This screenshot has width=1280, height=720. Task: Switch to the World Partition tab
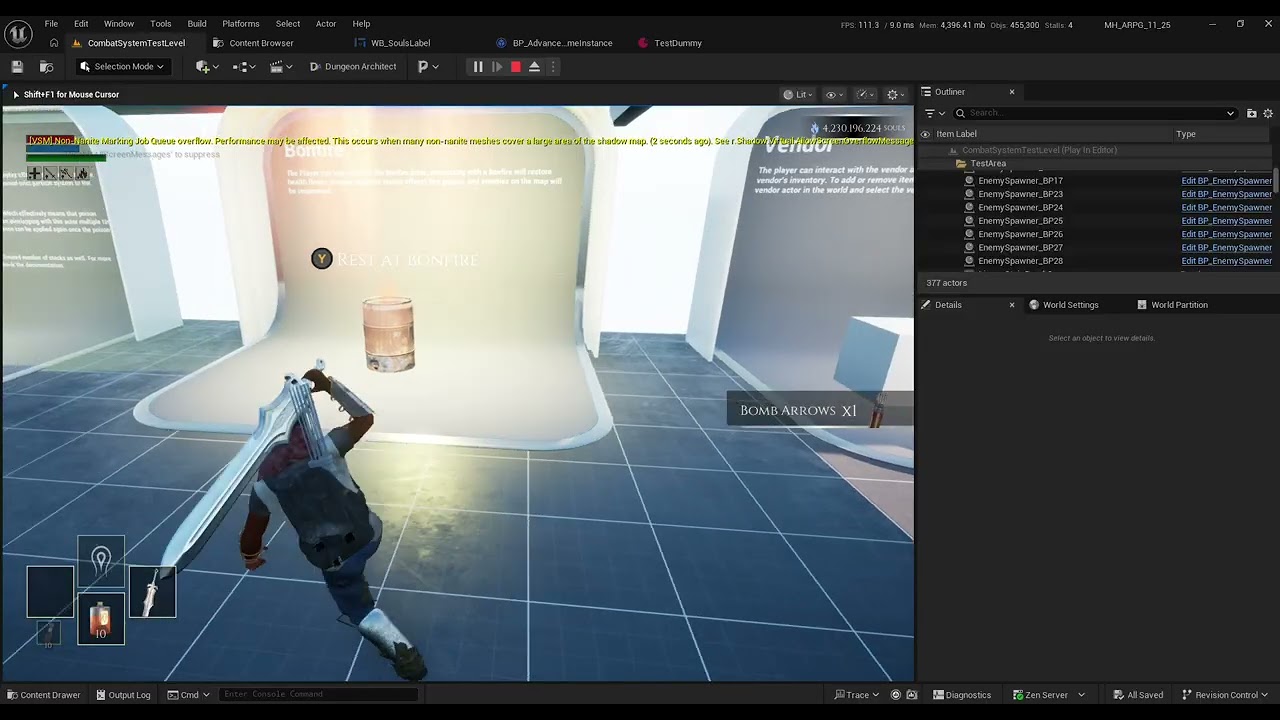1172,305
